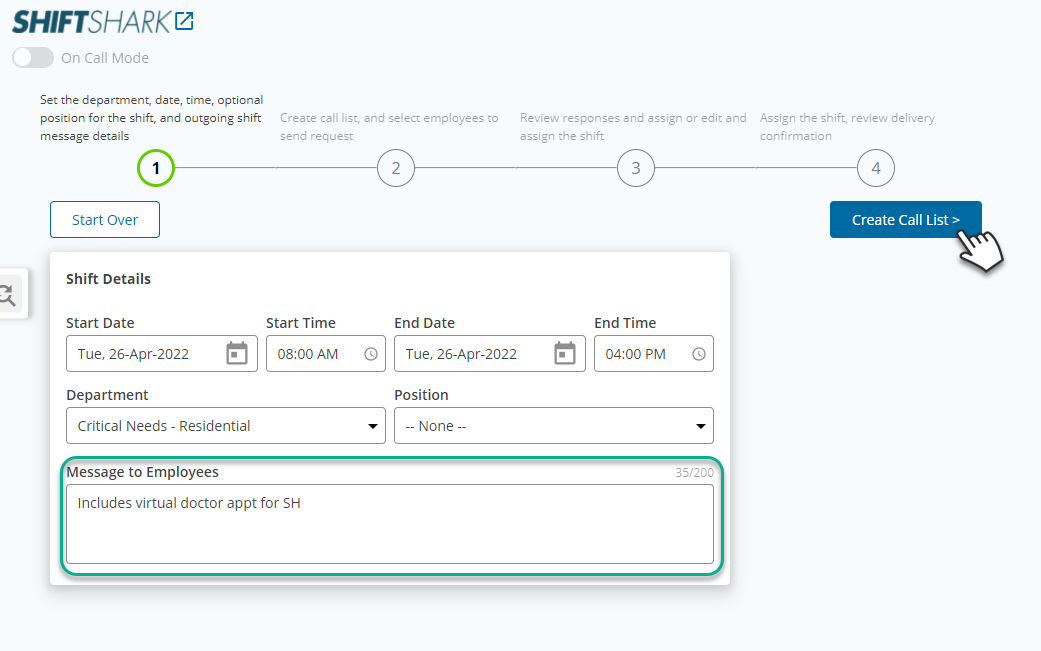Screen dimensions: 1041x651
Task: Open the End Date calendar picker icon
Action: 565,353
